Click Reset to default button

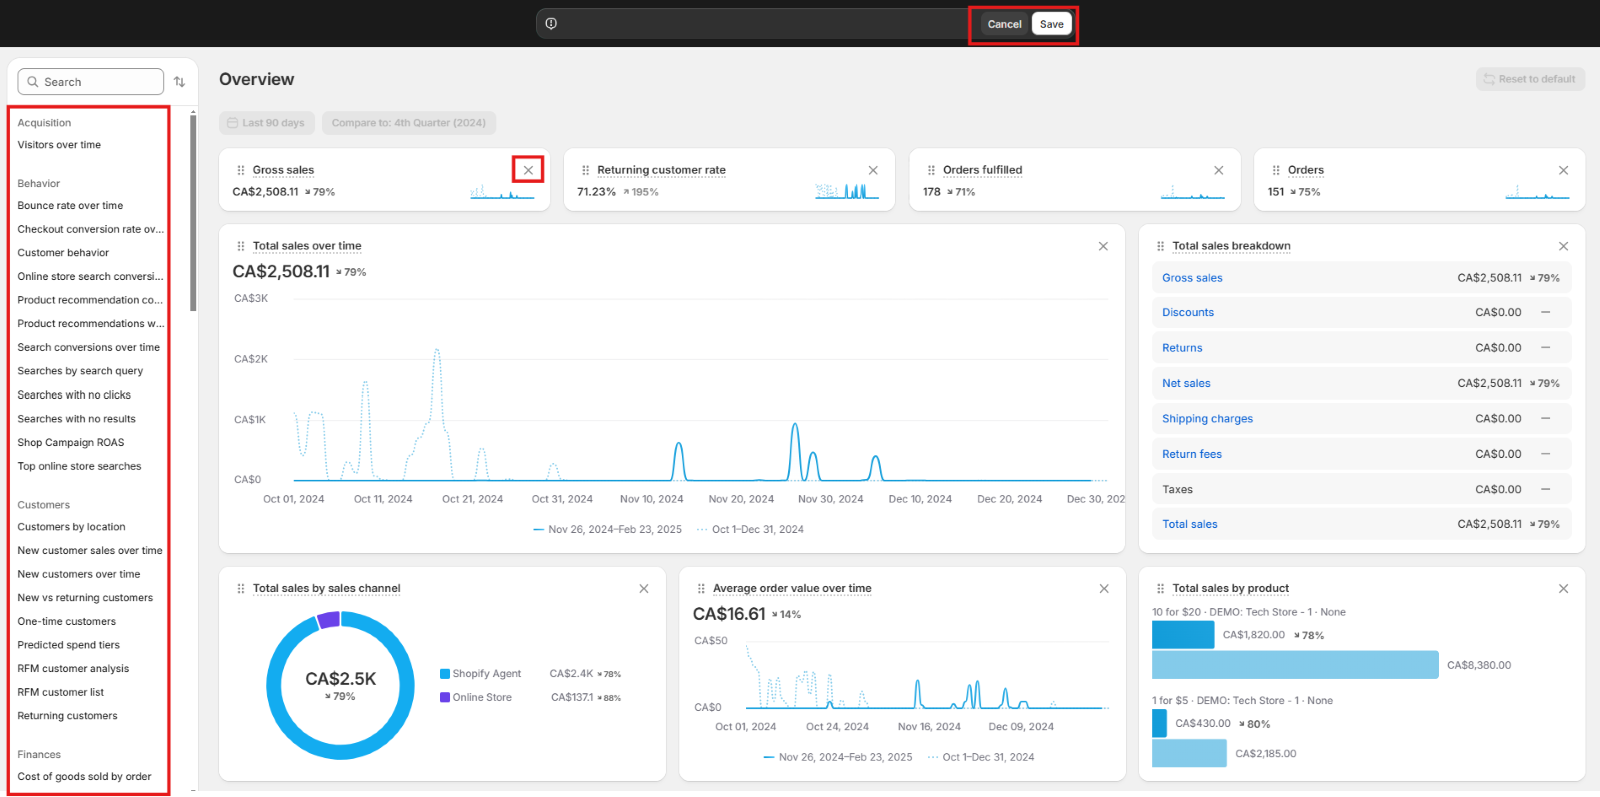point(1530,79)
